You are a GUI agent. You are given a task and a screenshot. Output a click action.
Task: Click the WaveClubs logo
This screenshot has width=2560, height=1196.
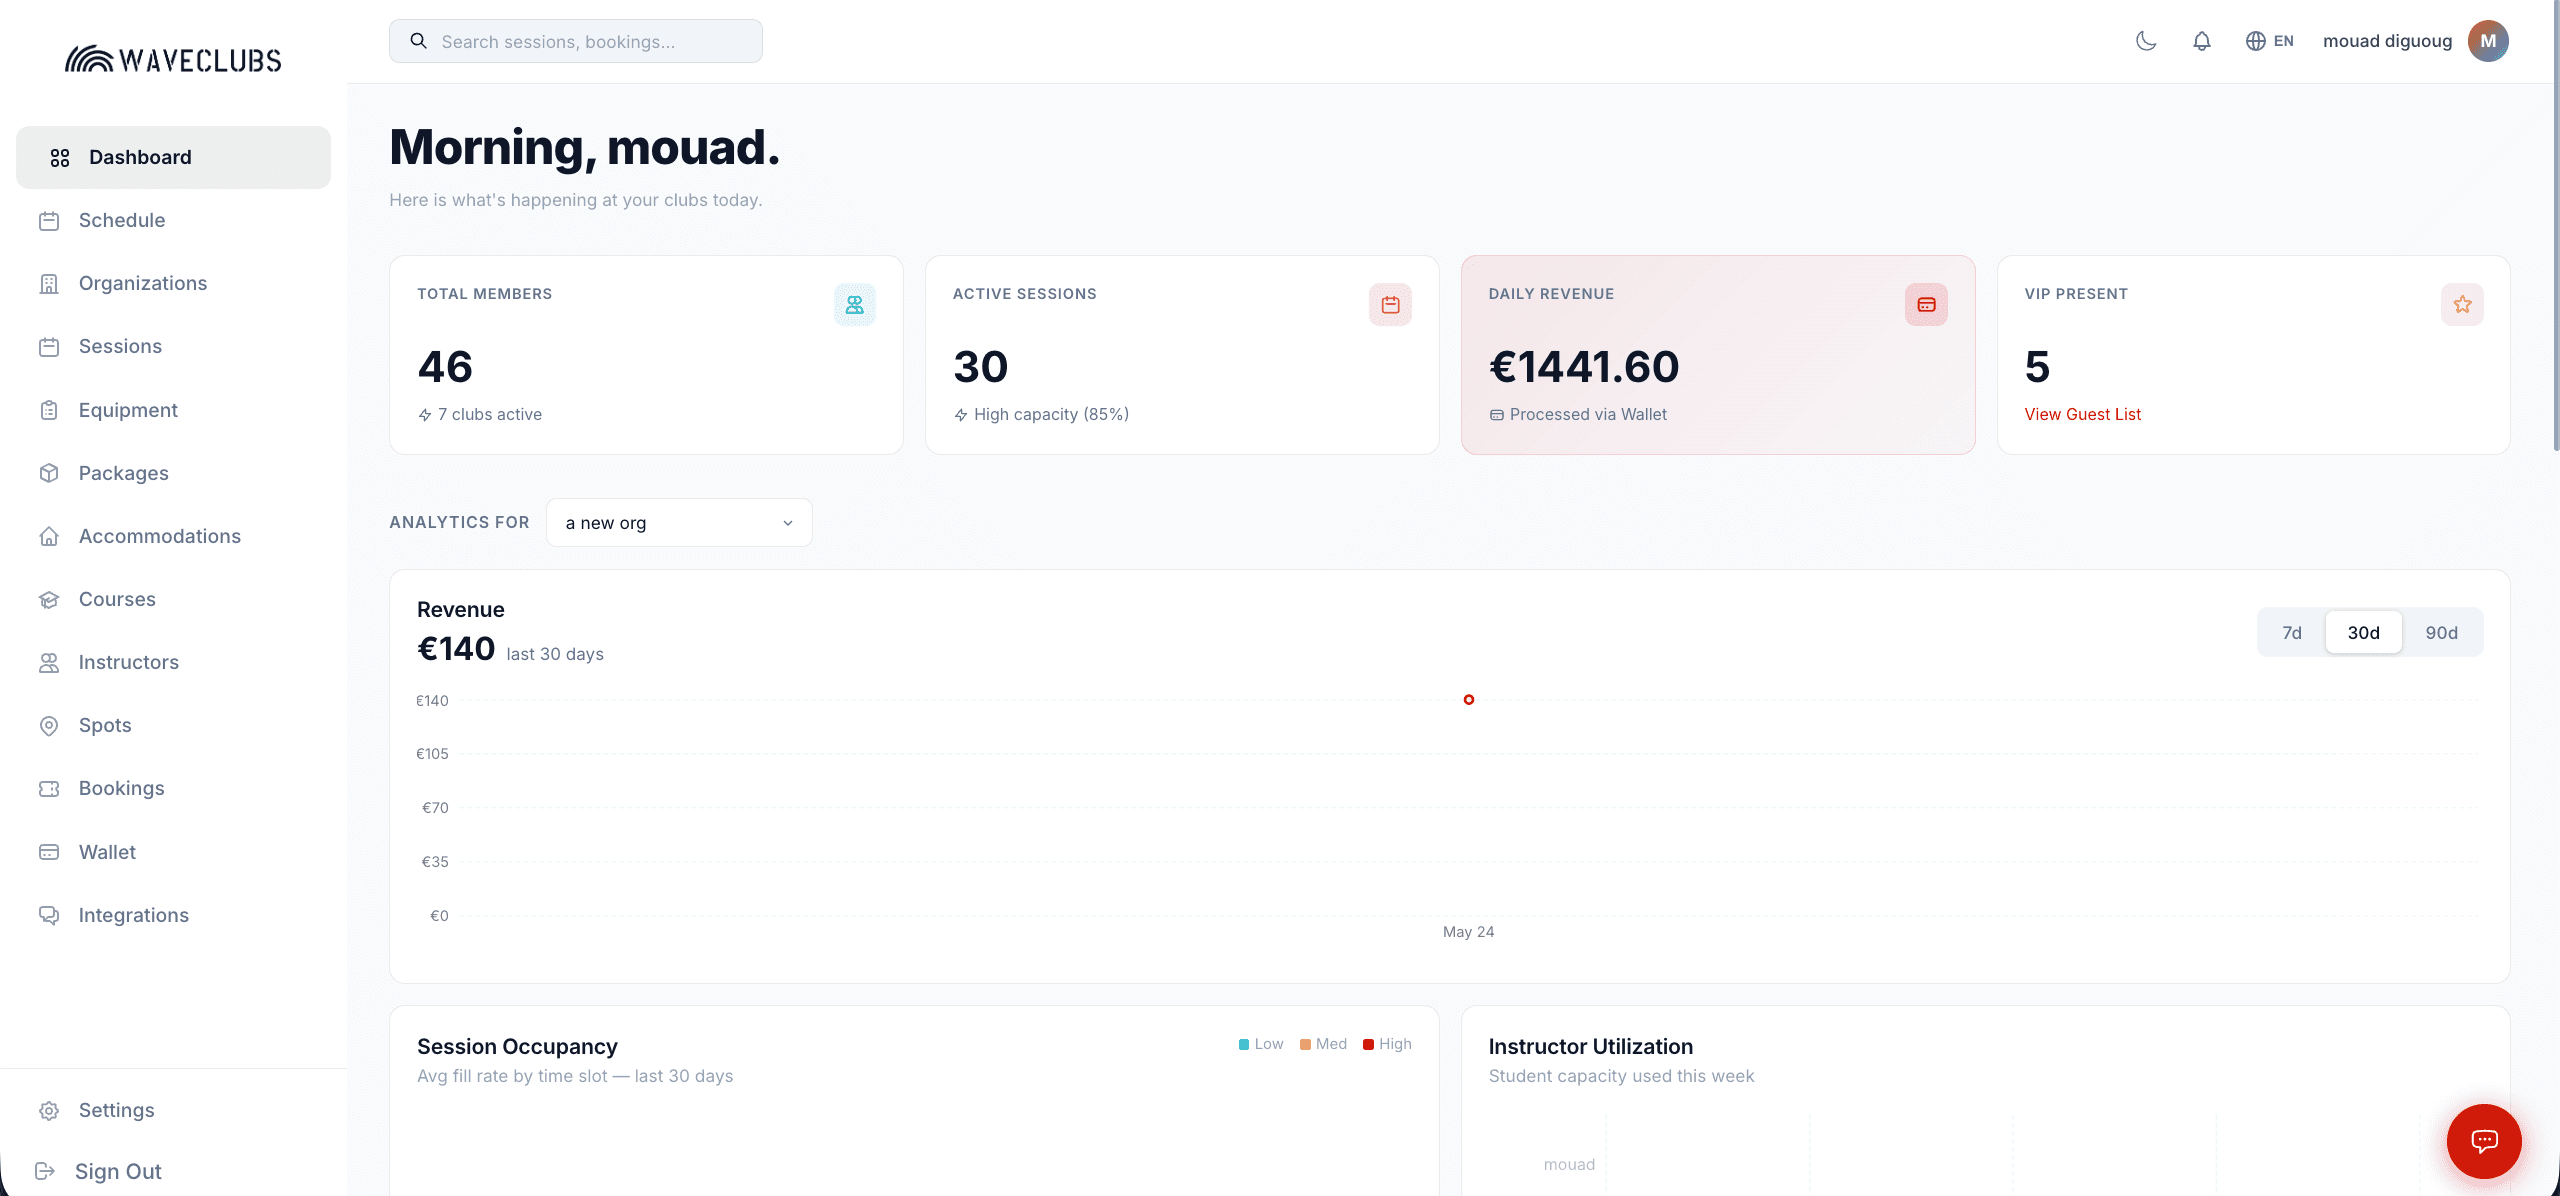[x=173, y=60]
